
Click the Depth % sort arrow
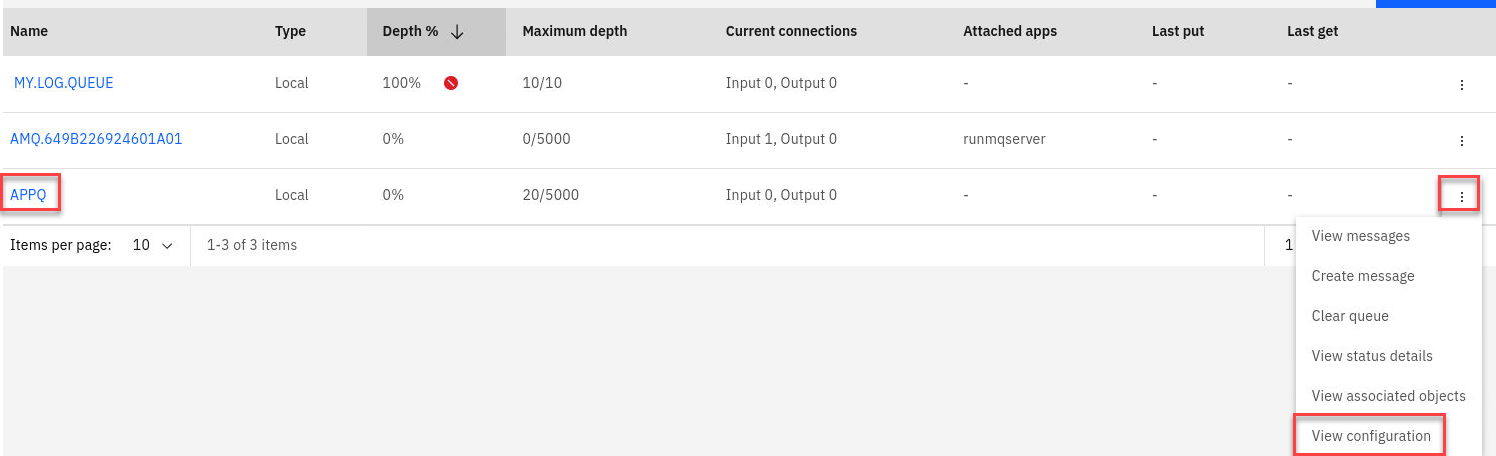pyautogui.click(x=457, y=32)
